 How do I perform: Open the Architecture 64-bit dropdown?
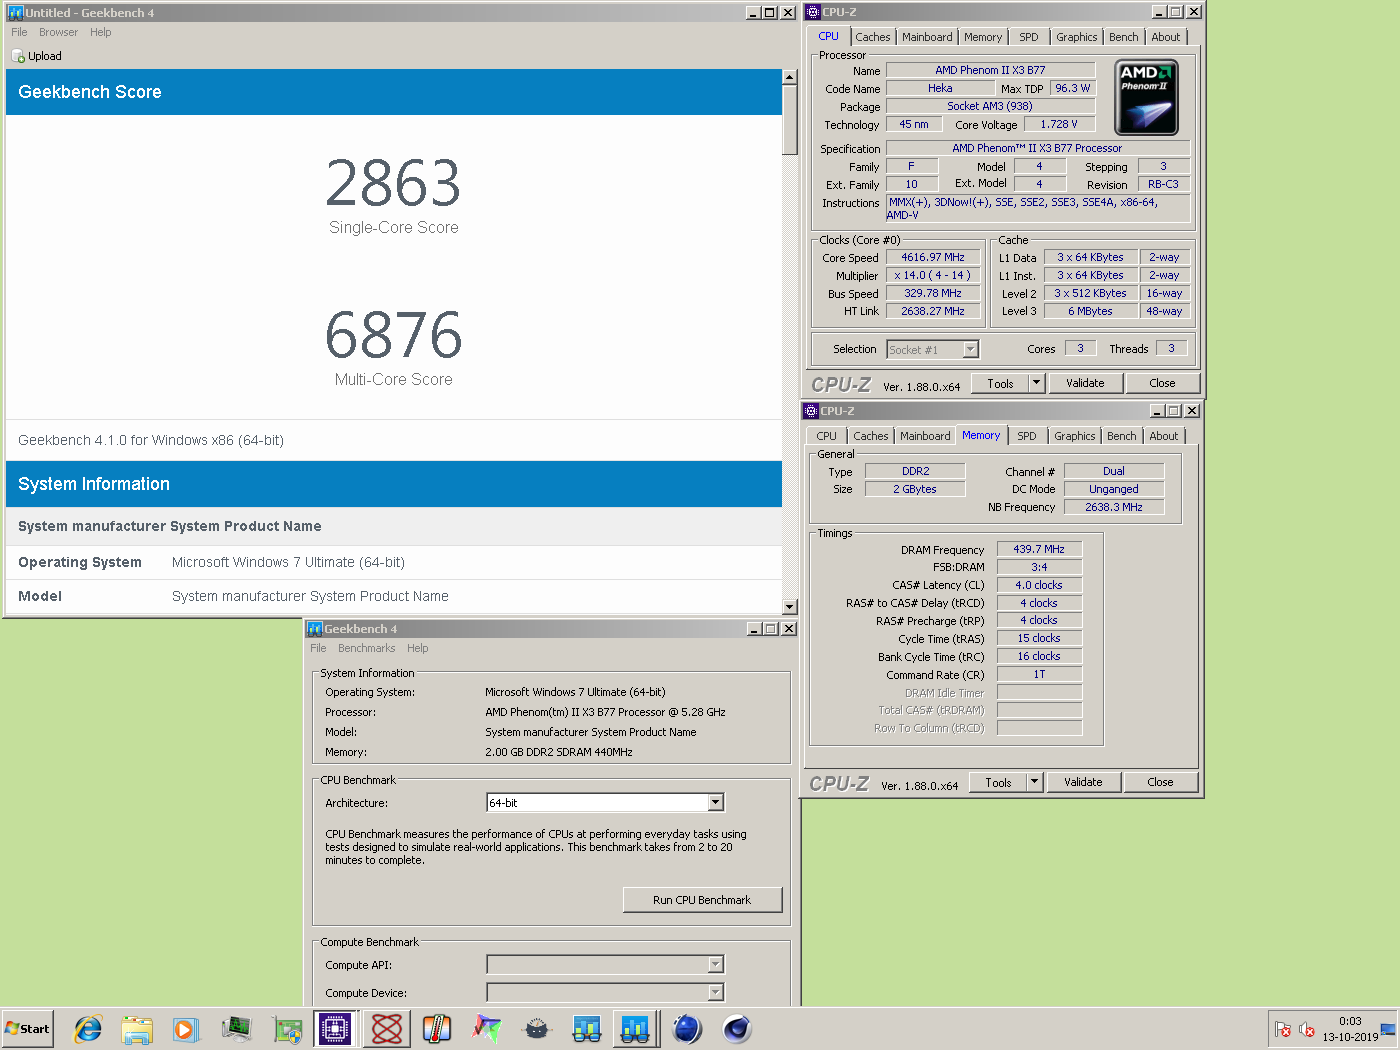pyautogui.click(x=716, y=802)
